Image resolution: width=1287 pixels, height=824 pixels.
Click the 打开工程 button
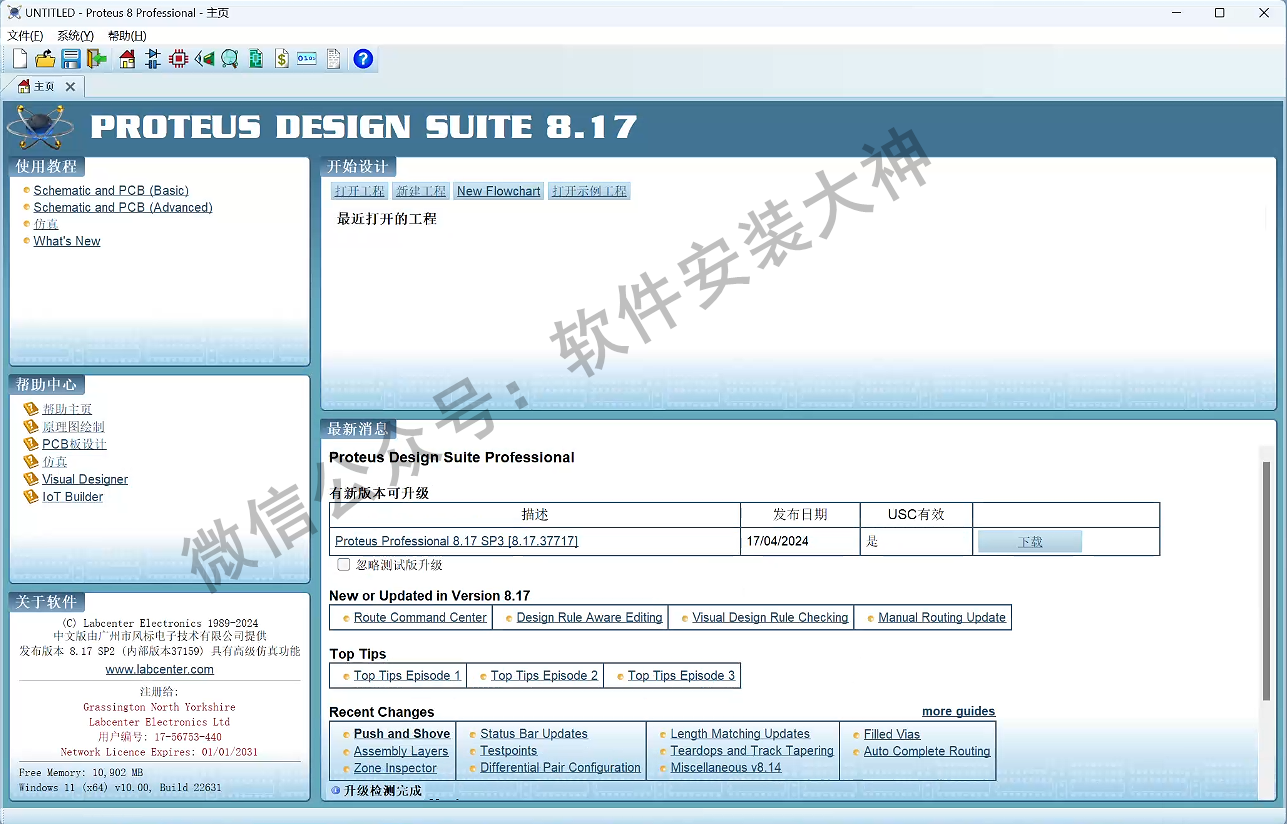click(x=360, y=191)
